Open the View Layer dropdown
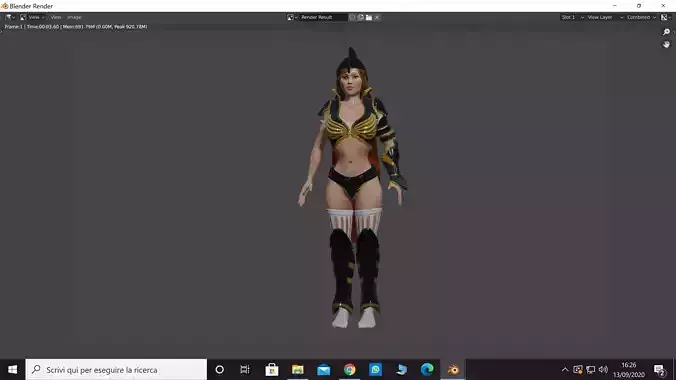 pos(605,17)
